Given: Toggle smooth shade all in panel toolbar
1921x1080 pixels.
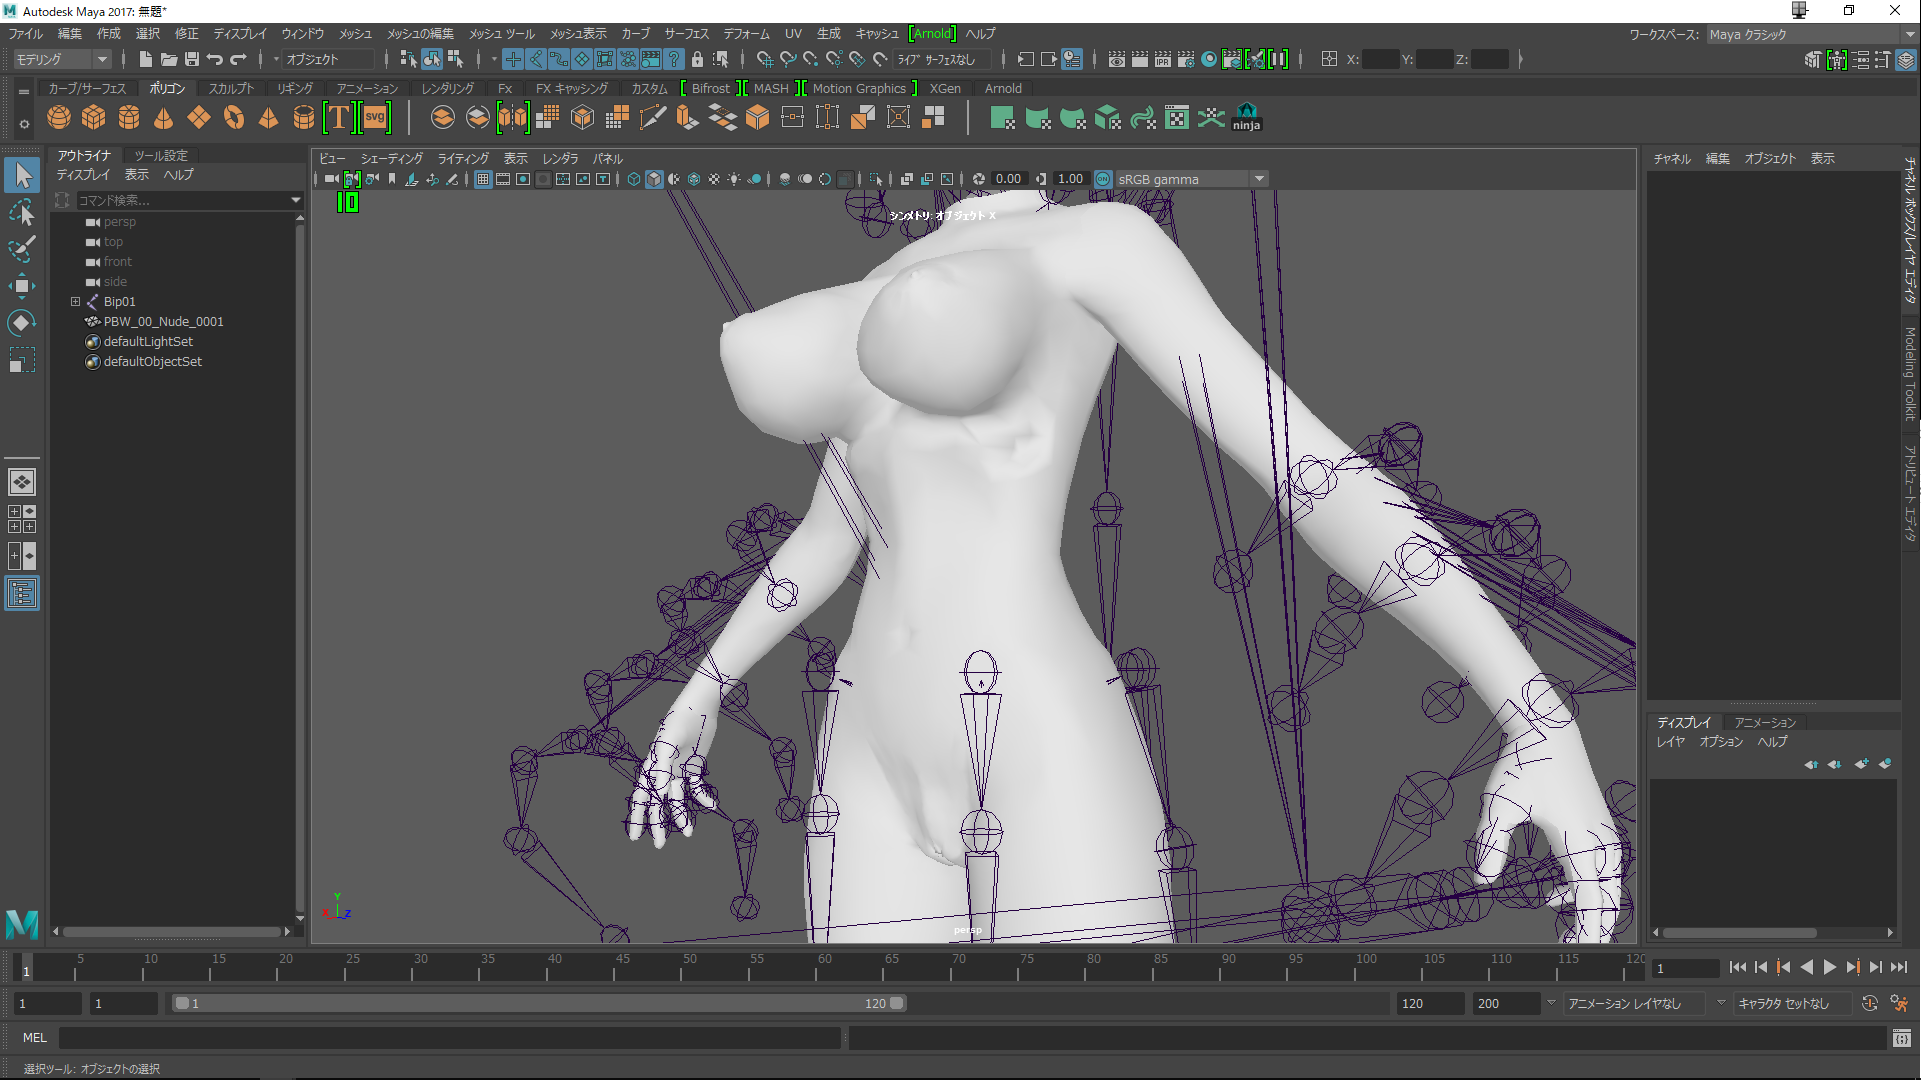Looking at the screenshot, I should point(654,179).
